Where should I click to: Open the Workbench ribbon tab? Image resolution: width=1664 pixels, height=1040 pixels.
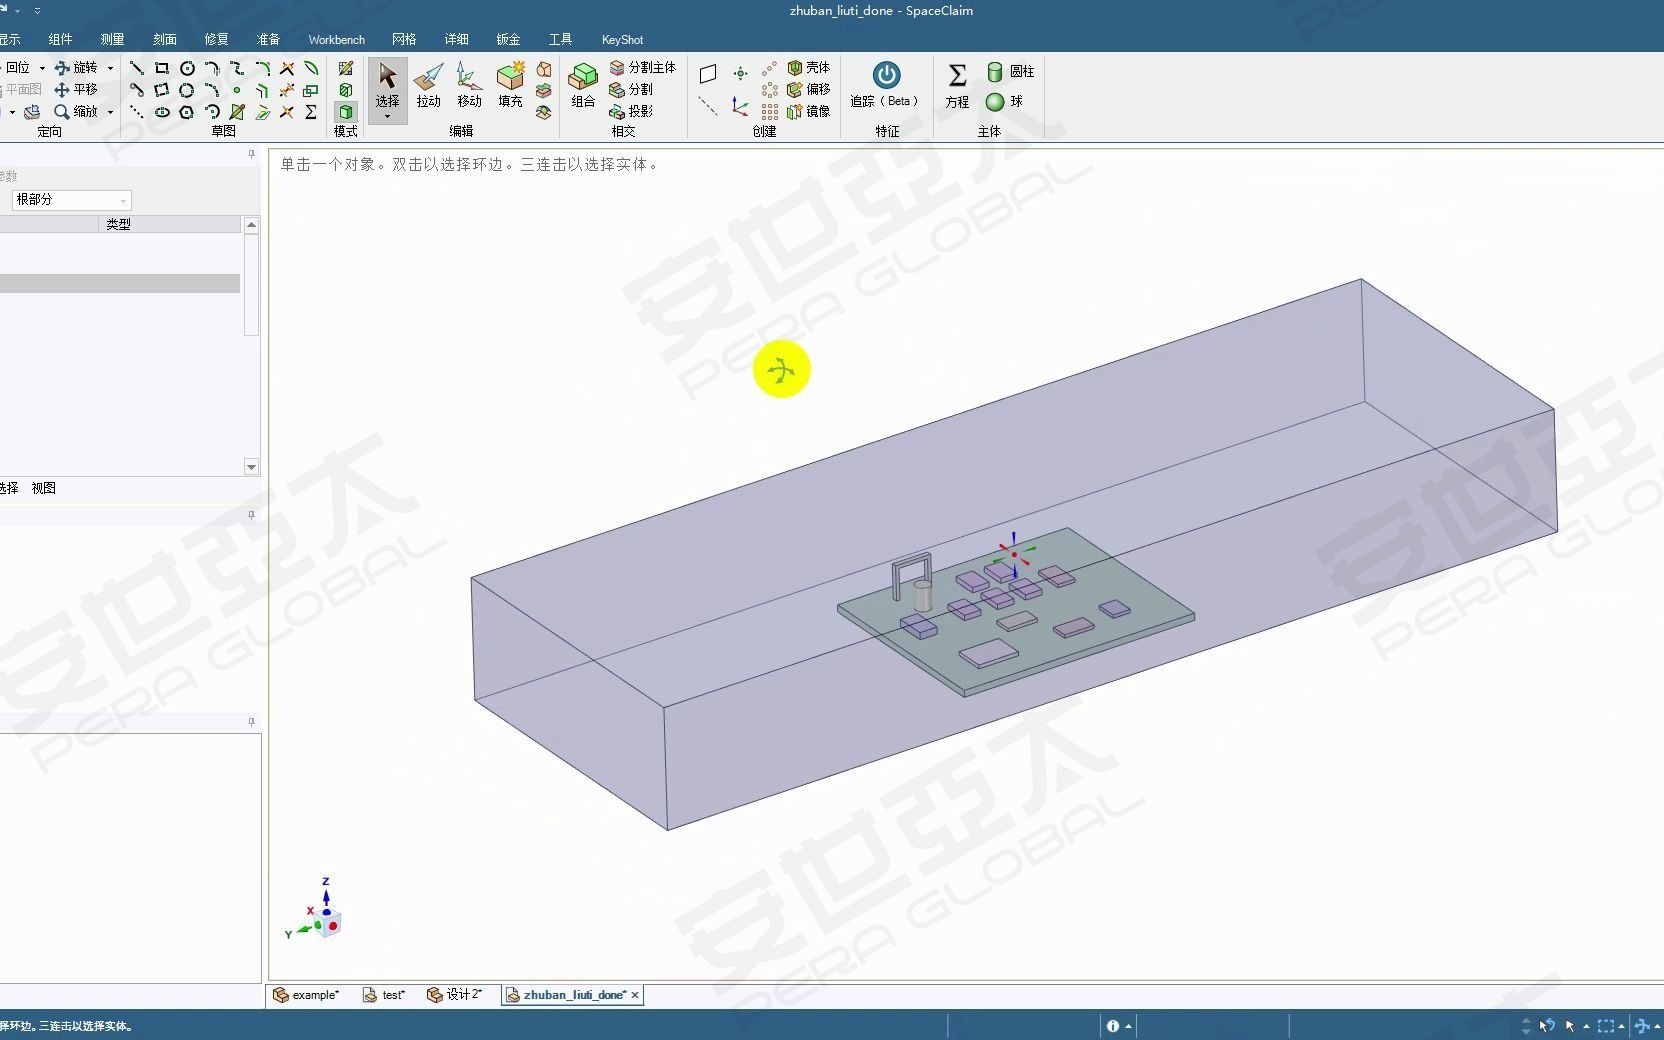pyautogui.click(x=336, y=40)
